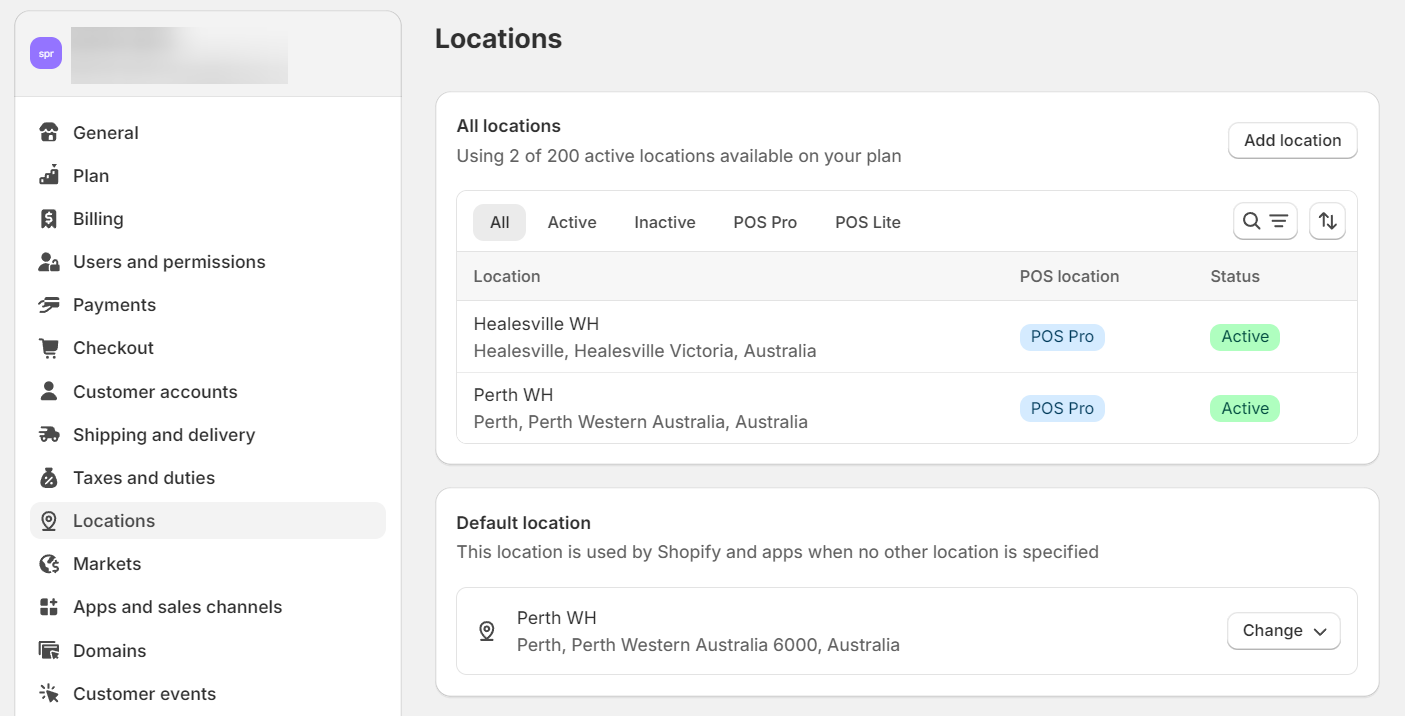Click the store avatar in the sidebar header

tap(46, 53)
